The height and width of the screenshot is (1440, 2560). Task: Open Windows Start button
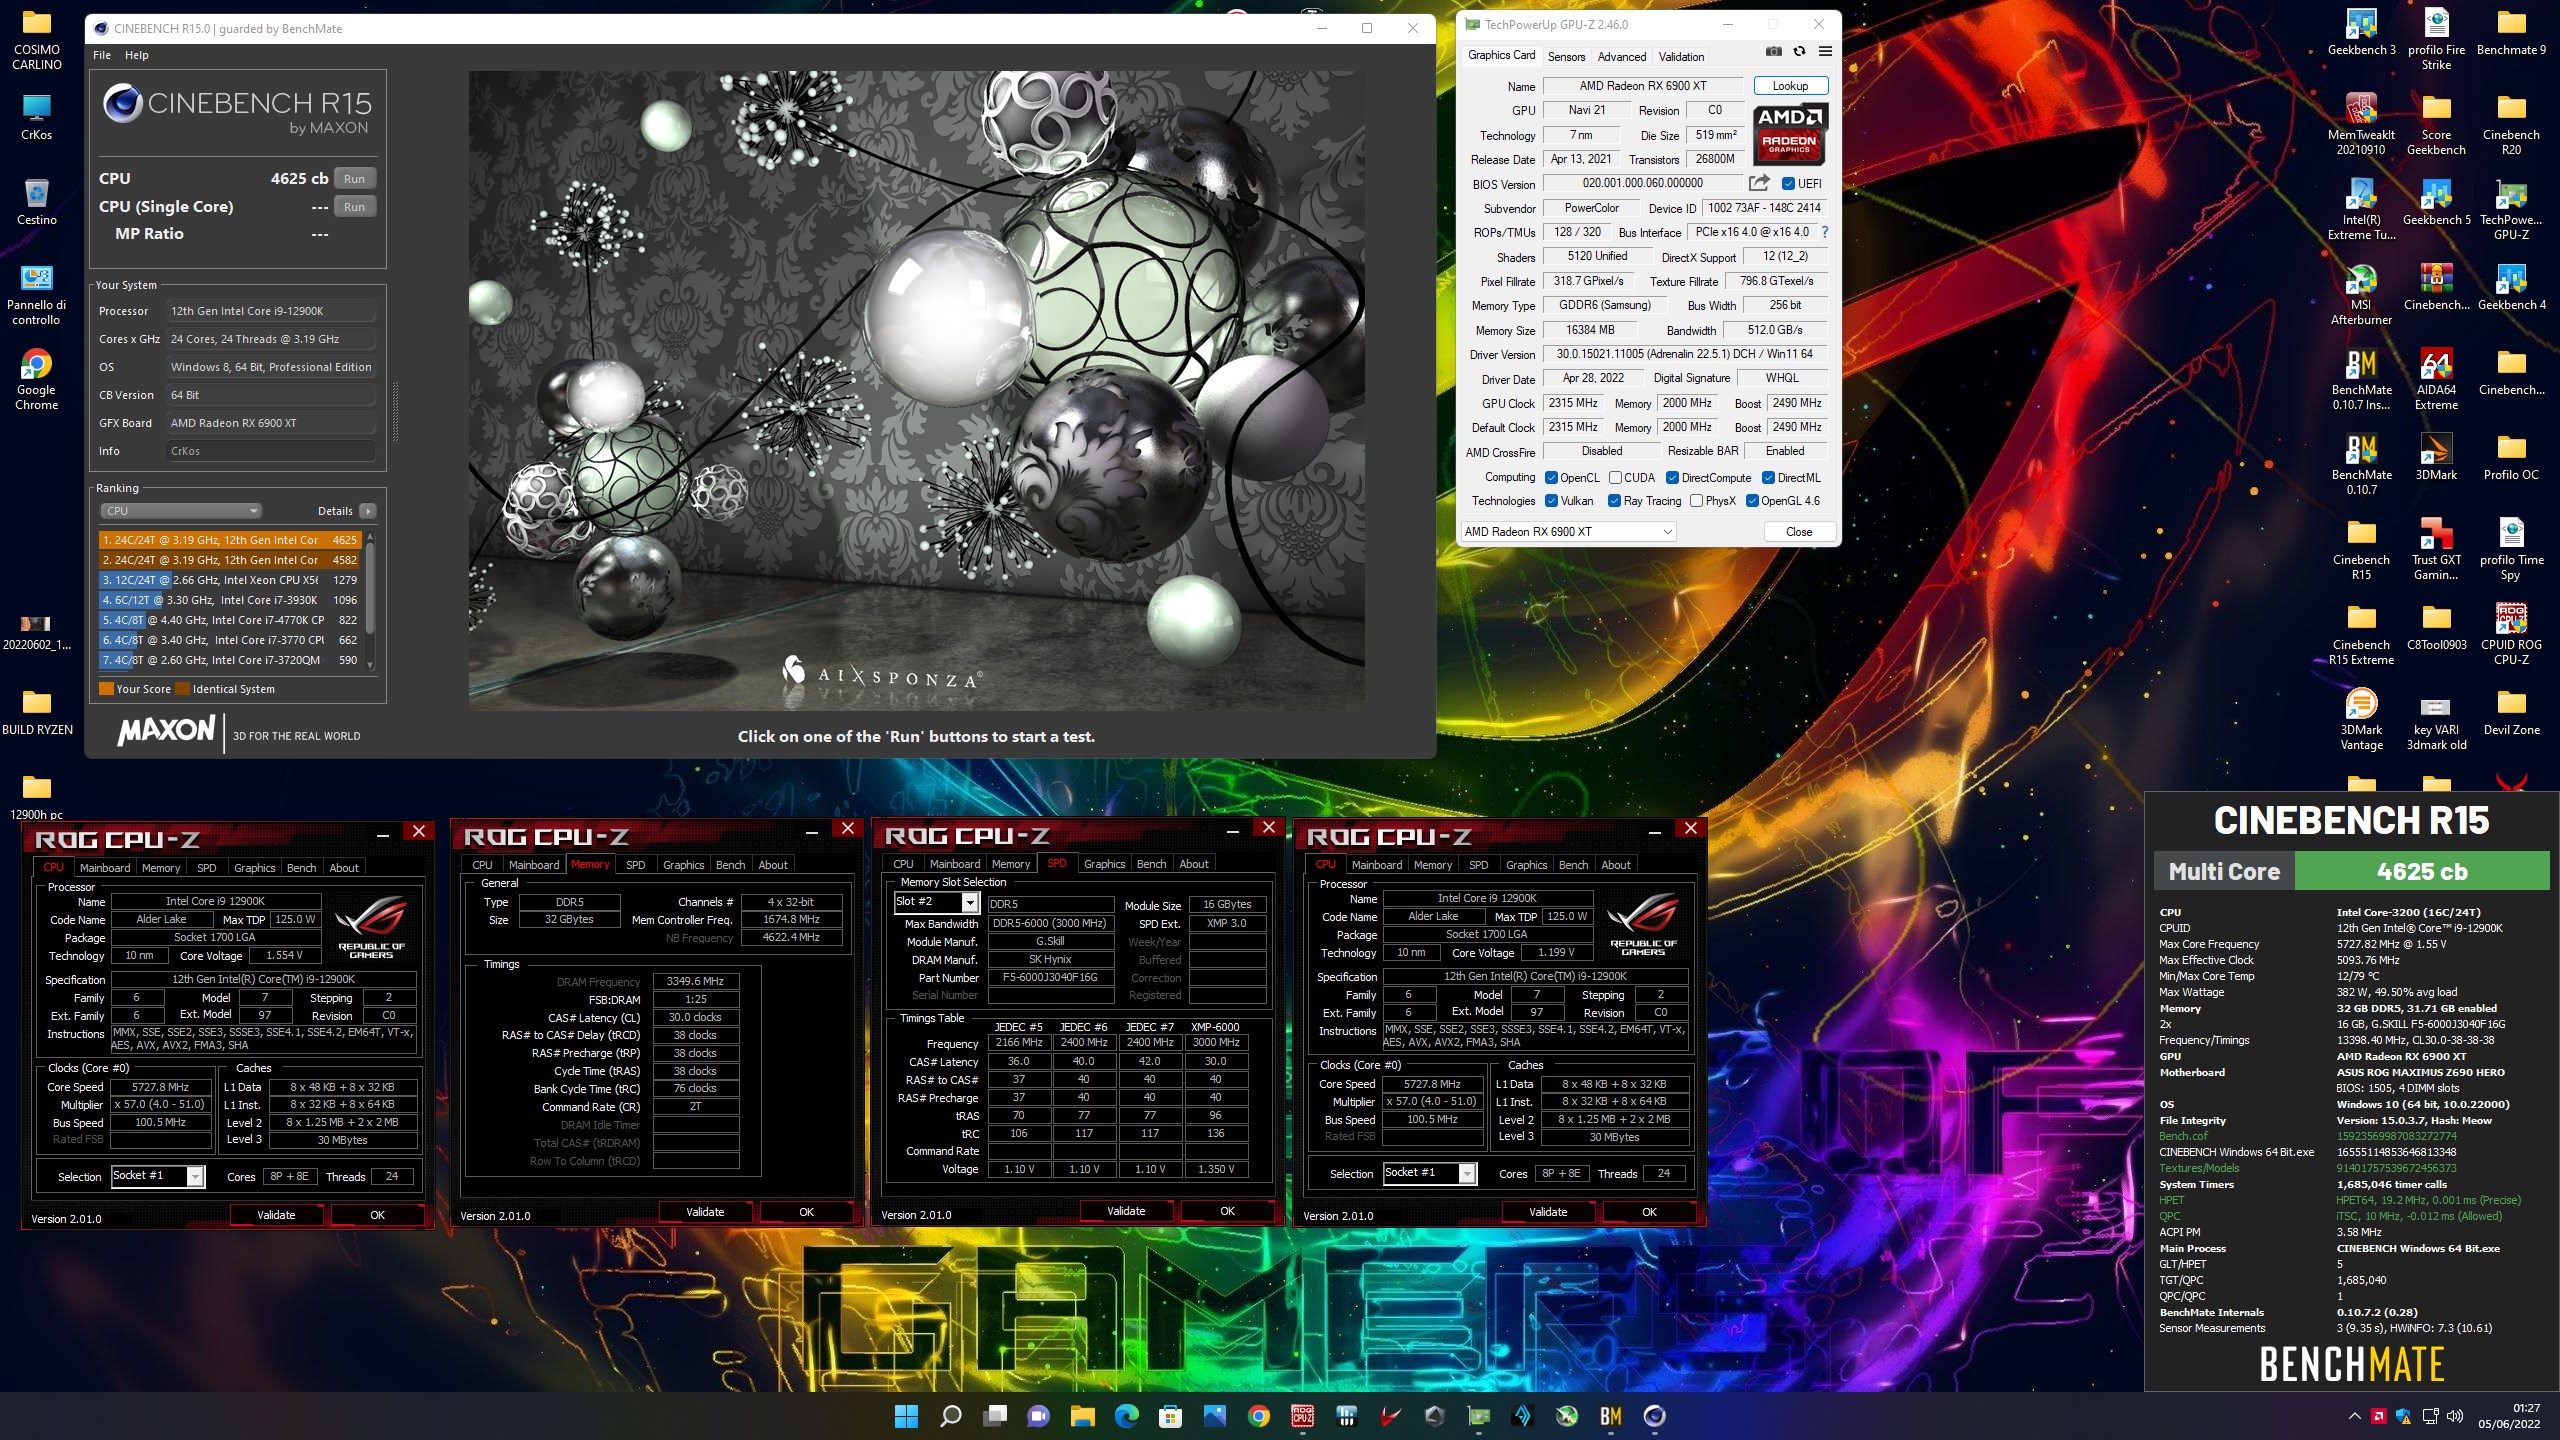click(x=906, y=1416)
